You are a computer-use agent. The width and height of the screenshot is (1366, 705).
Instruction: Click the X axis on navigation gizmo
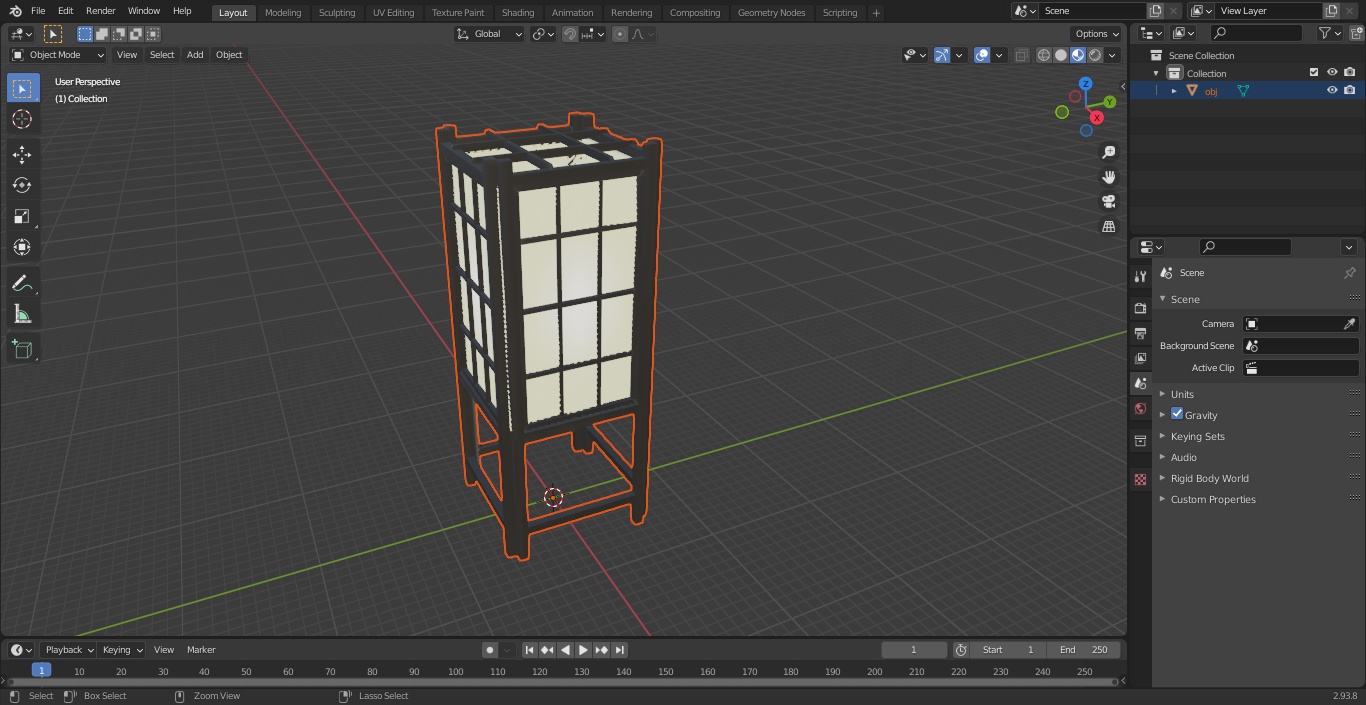pos(1097,117)
